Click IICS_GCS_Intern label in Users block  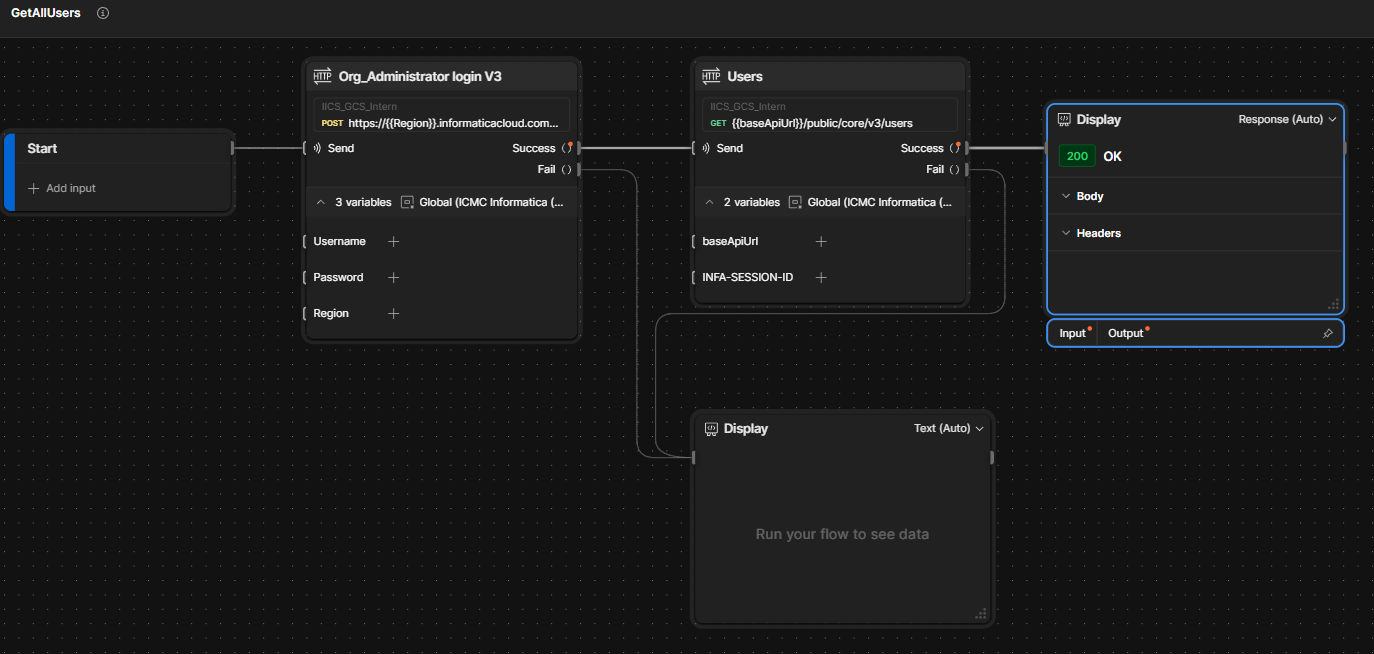pos(748,106)
